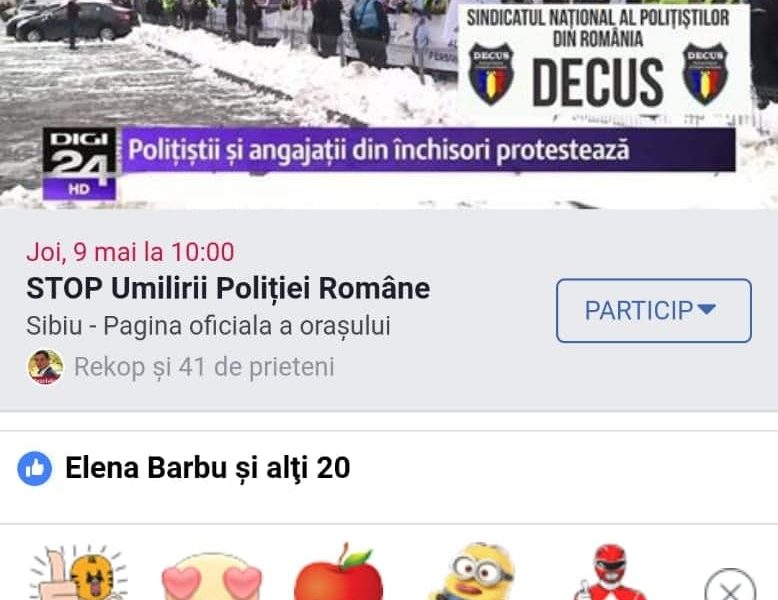Open the event cover photo
The width and height of the screenshot is (778, 600).
[389, 104]
